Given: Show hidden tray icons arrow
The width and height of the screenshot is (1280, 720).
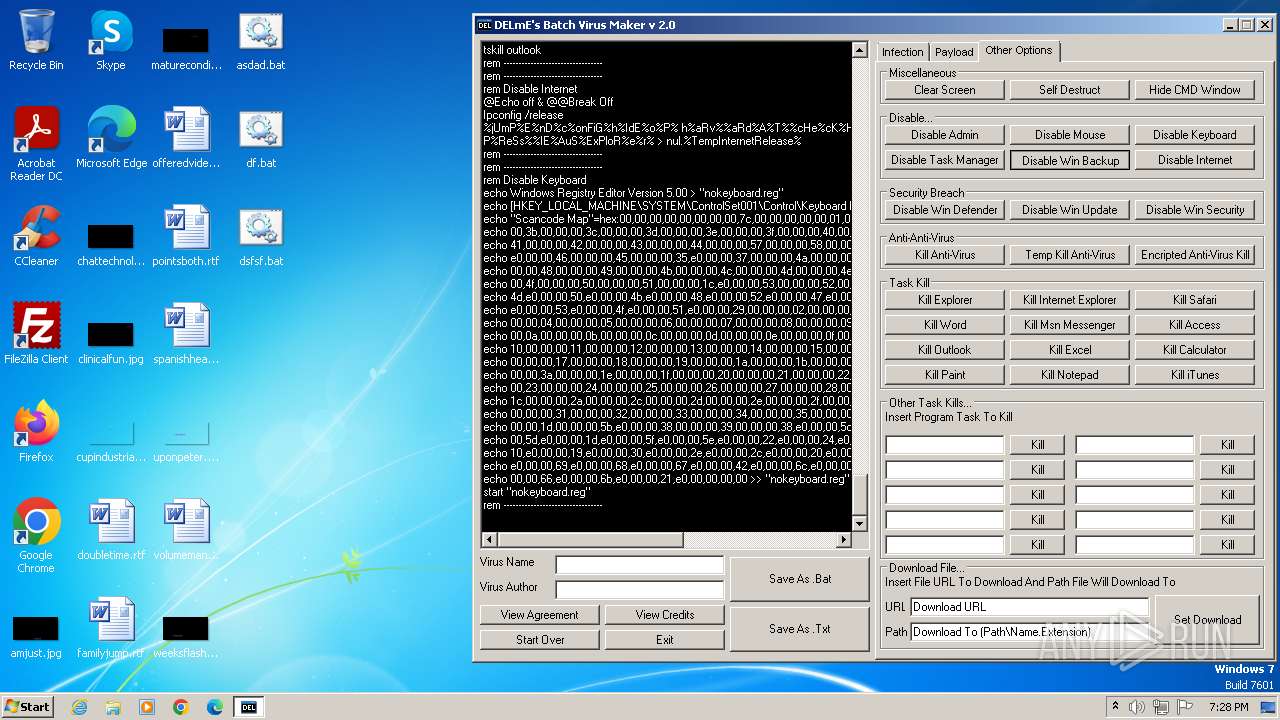Looking at the screenshot, I should click(1116, 707).
